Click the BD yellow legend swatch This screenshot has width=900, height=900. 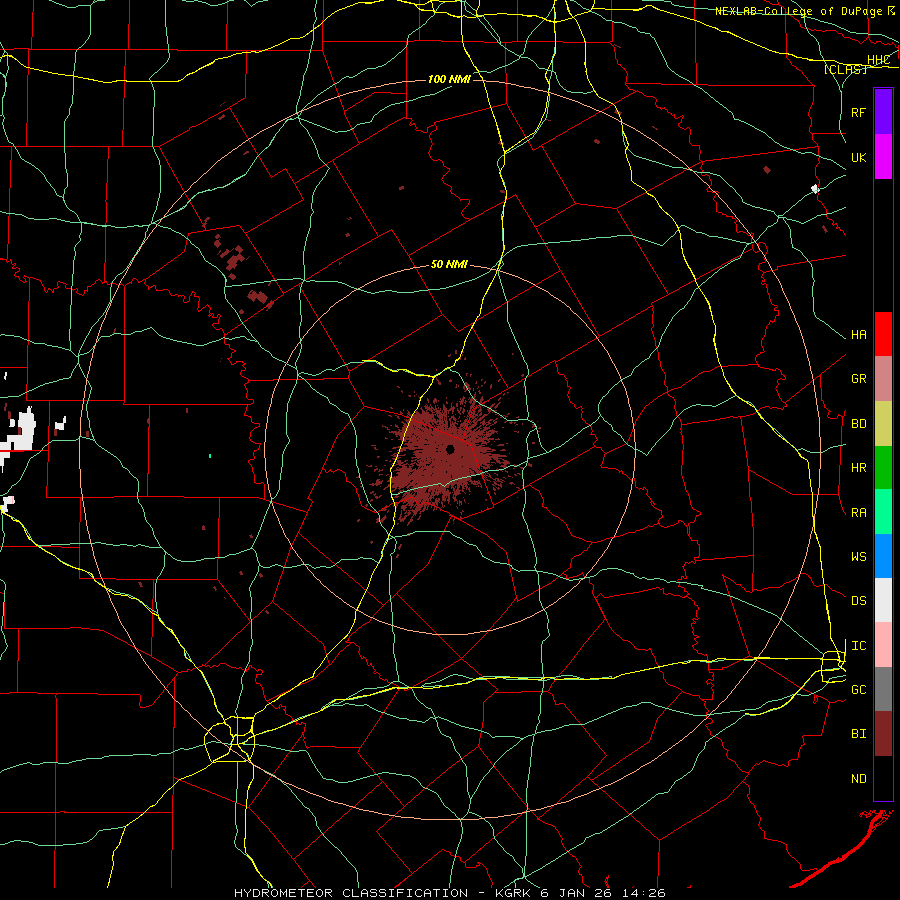(x=883, y=424)
